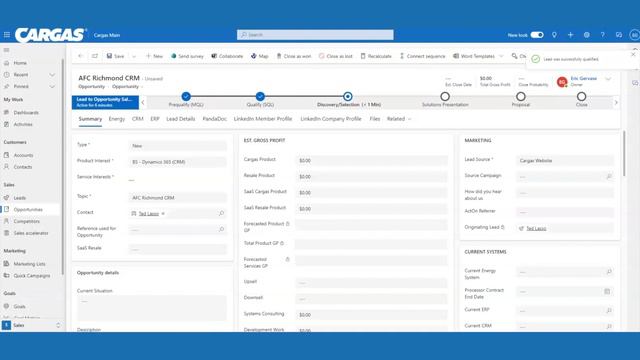Click the Eric Gervase owner link
The width and height of the screenshot is (640, 360).
click(584, 78)
